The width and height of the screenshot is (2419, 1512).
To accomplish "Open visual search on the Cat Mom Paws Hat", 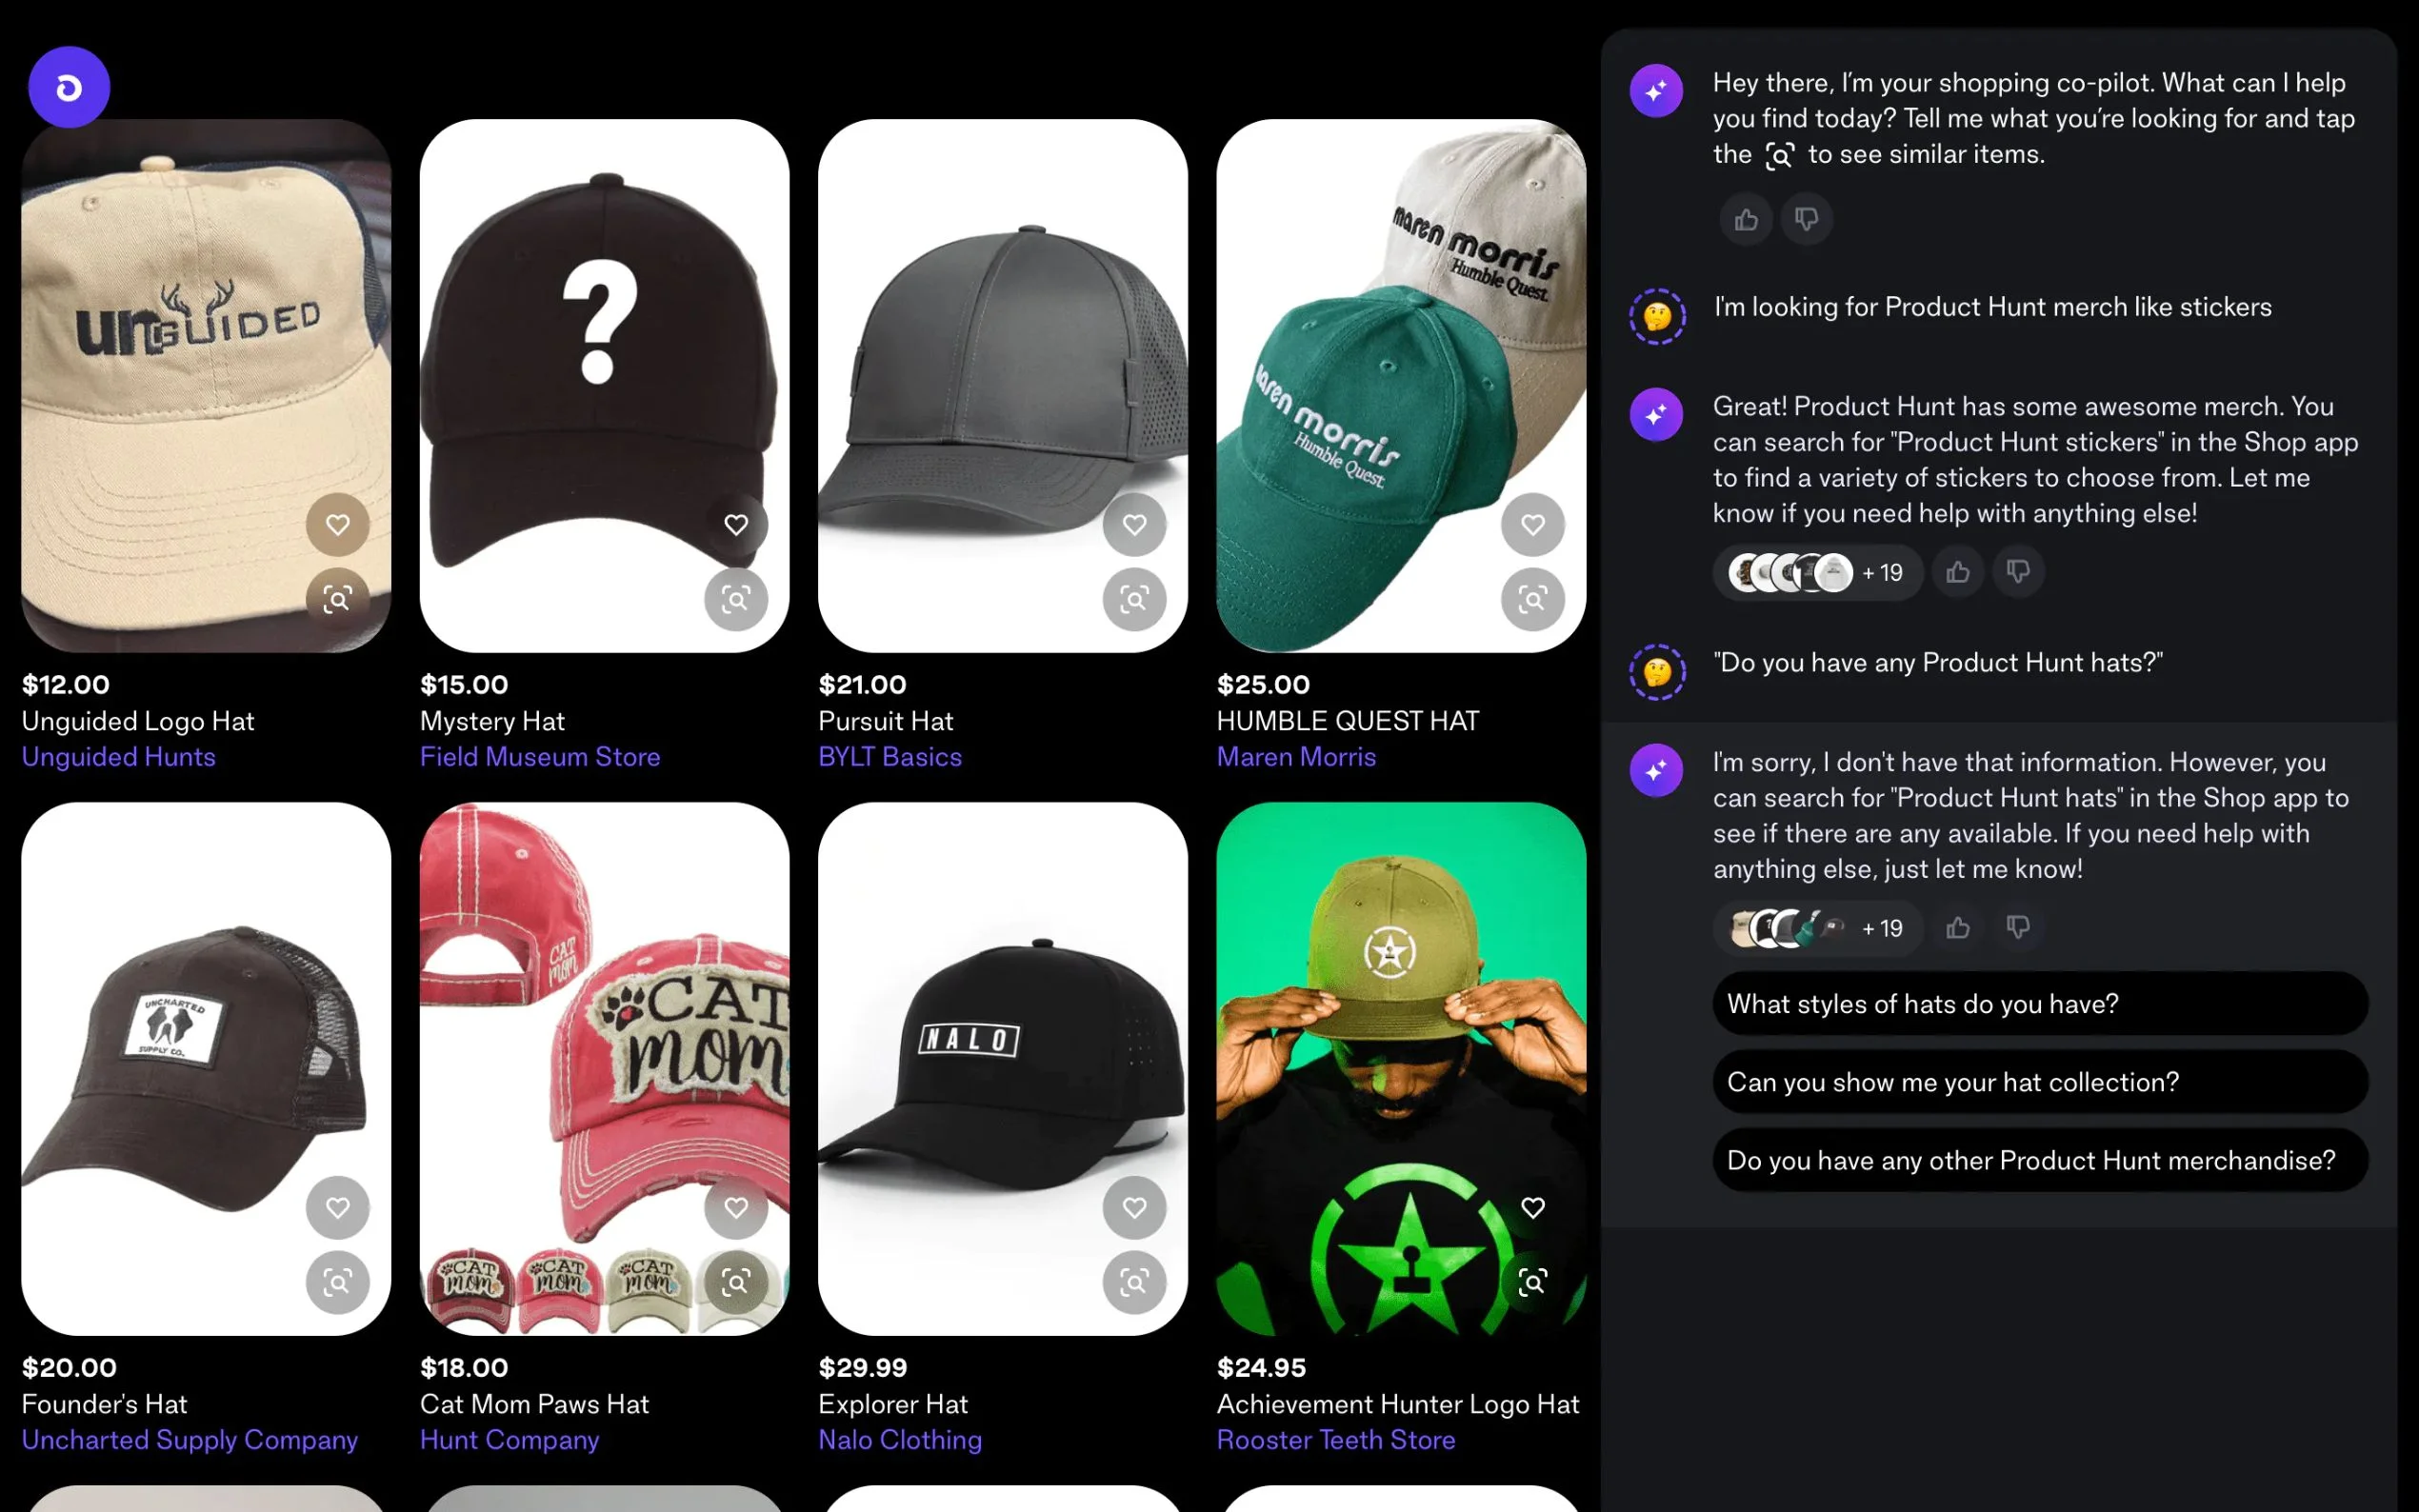I will (737, 1281).
